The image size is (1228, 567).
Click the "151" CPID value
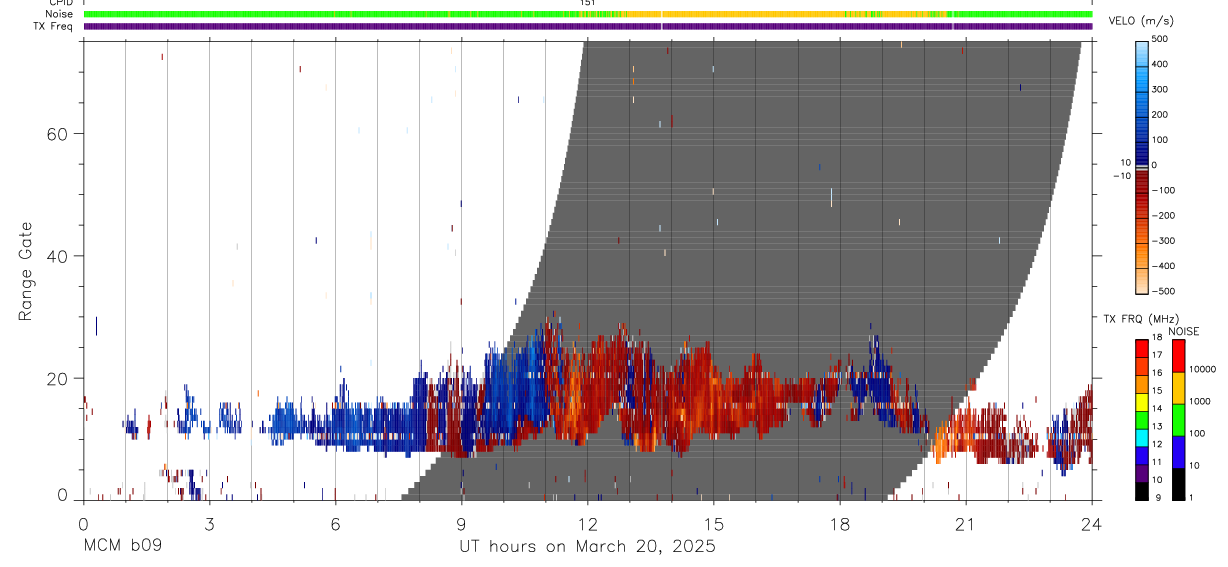click(587, 3)
